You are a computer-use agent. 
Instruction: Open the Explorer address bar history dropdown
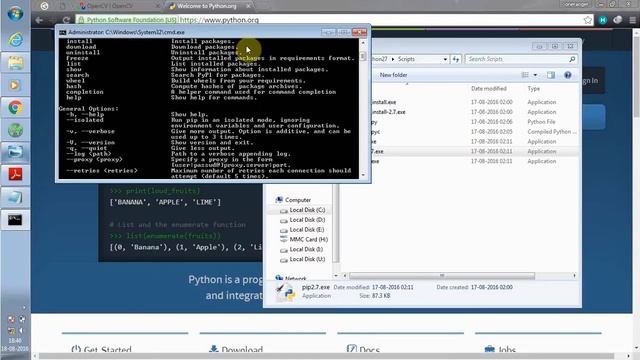click(x=445, y=60)
